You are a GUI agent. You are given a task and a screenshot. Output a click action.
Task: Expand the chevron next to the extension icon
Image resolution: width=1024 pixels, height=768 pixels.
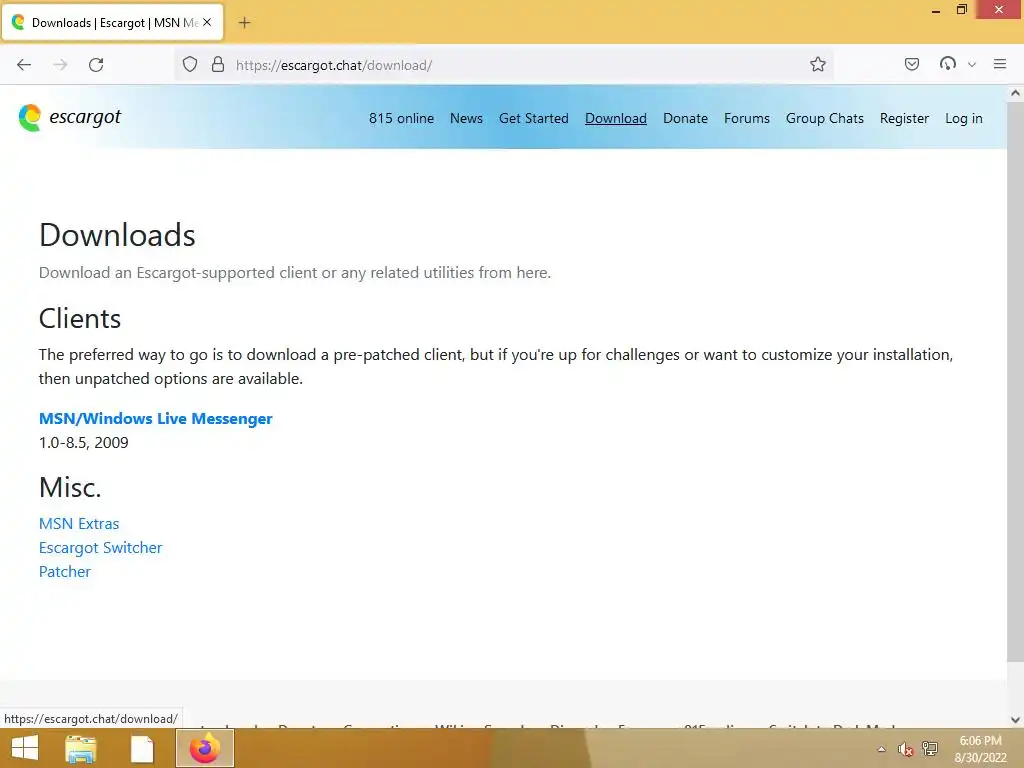pyautogui.click(x=972, y=65)
